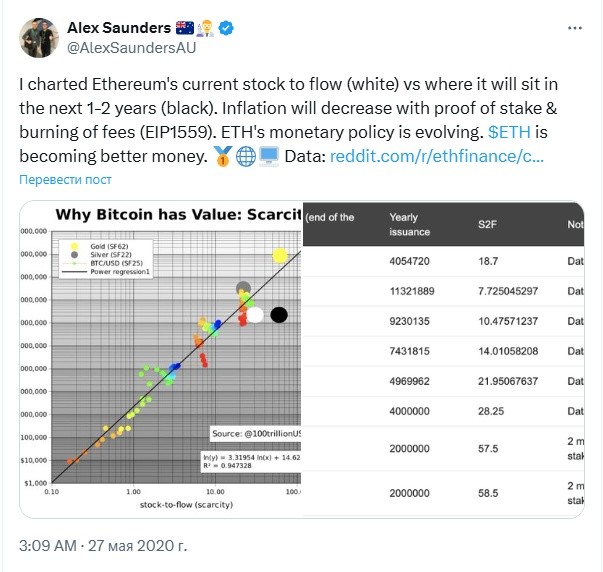Click the S2F column header
Screen dimensions: 603x572
point(487,224)
